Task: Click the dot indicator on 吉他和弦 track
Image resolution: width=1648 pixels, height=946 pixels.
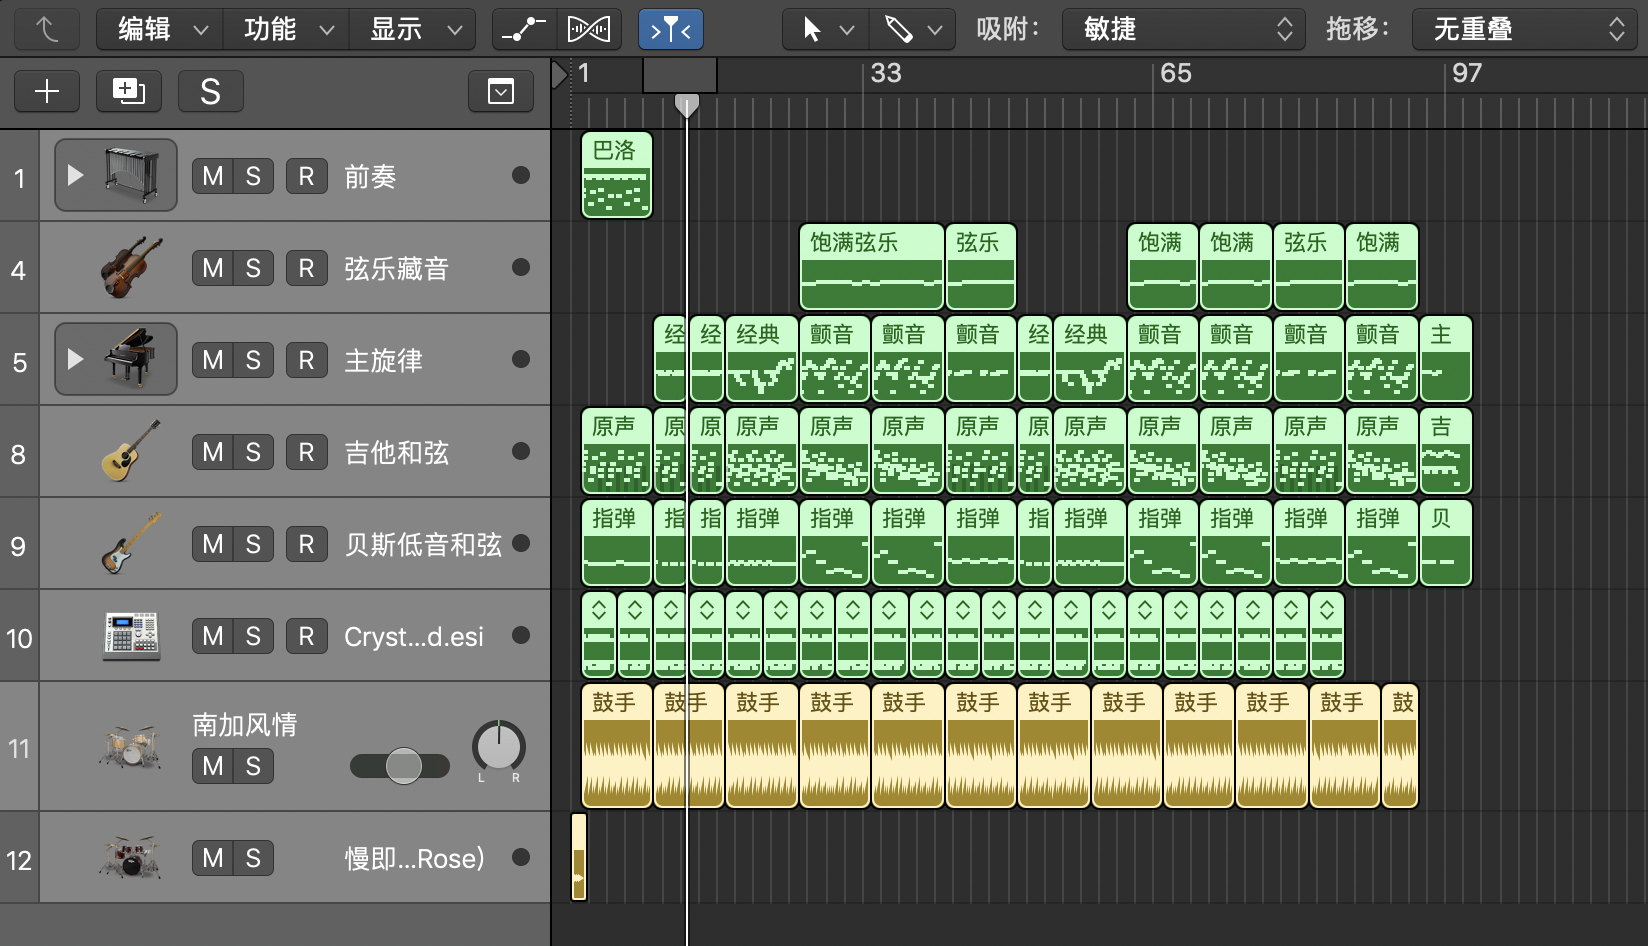Action: [521, 451]
